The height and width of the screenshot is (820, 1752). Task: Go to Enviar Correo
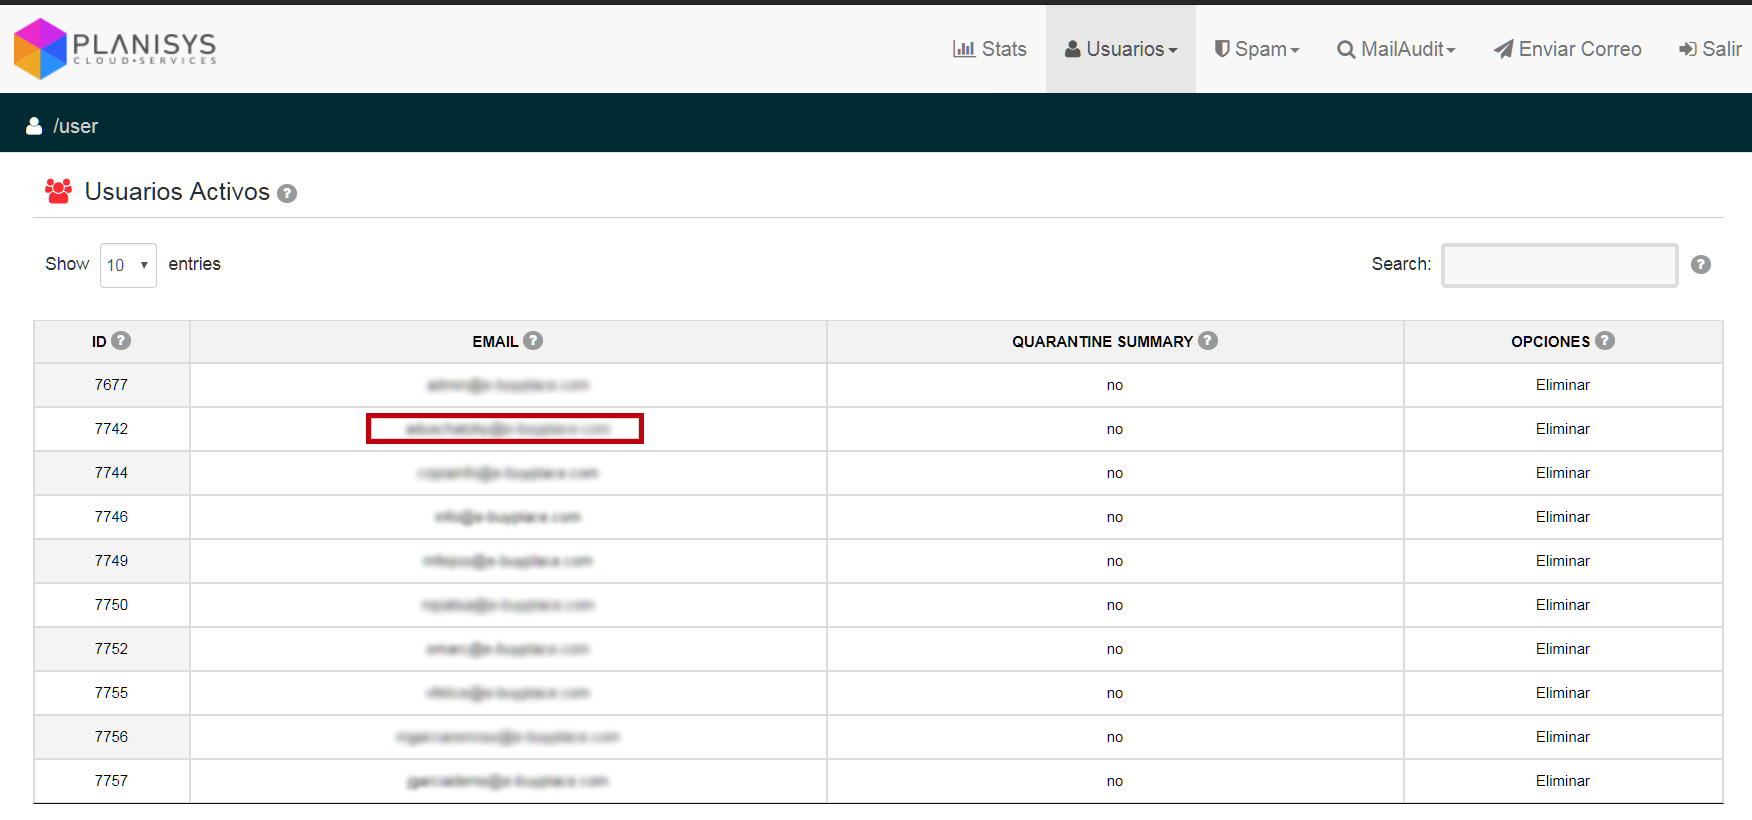click(1567, 49)
